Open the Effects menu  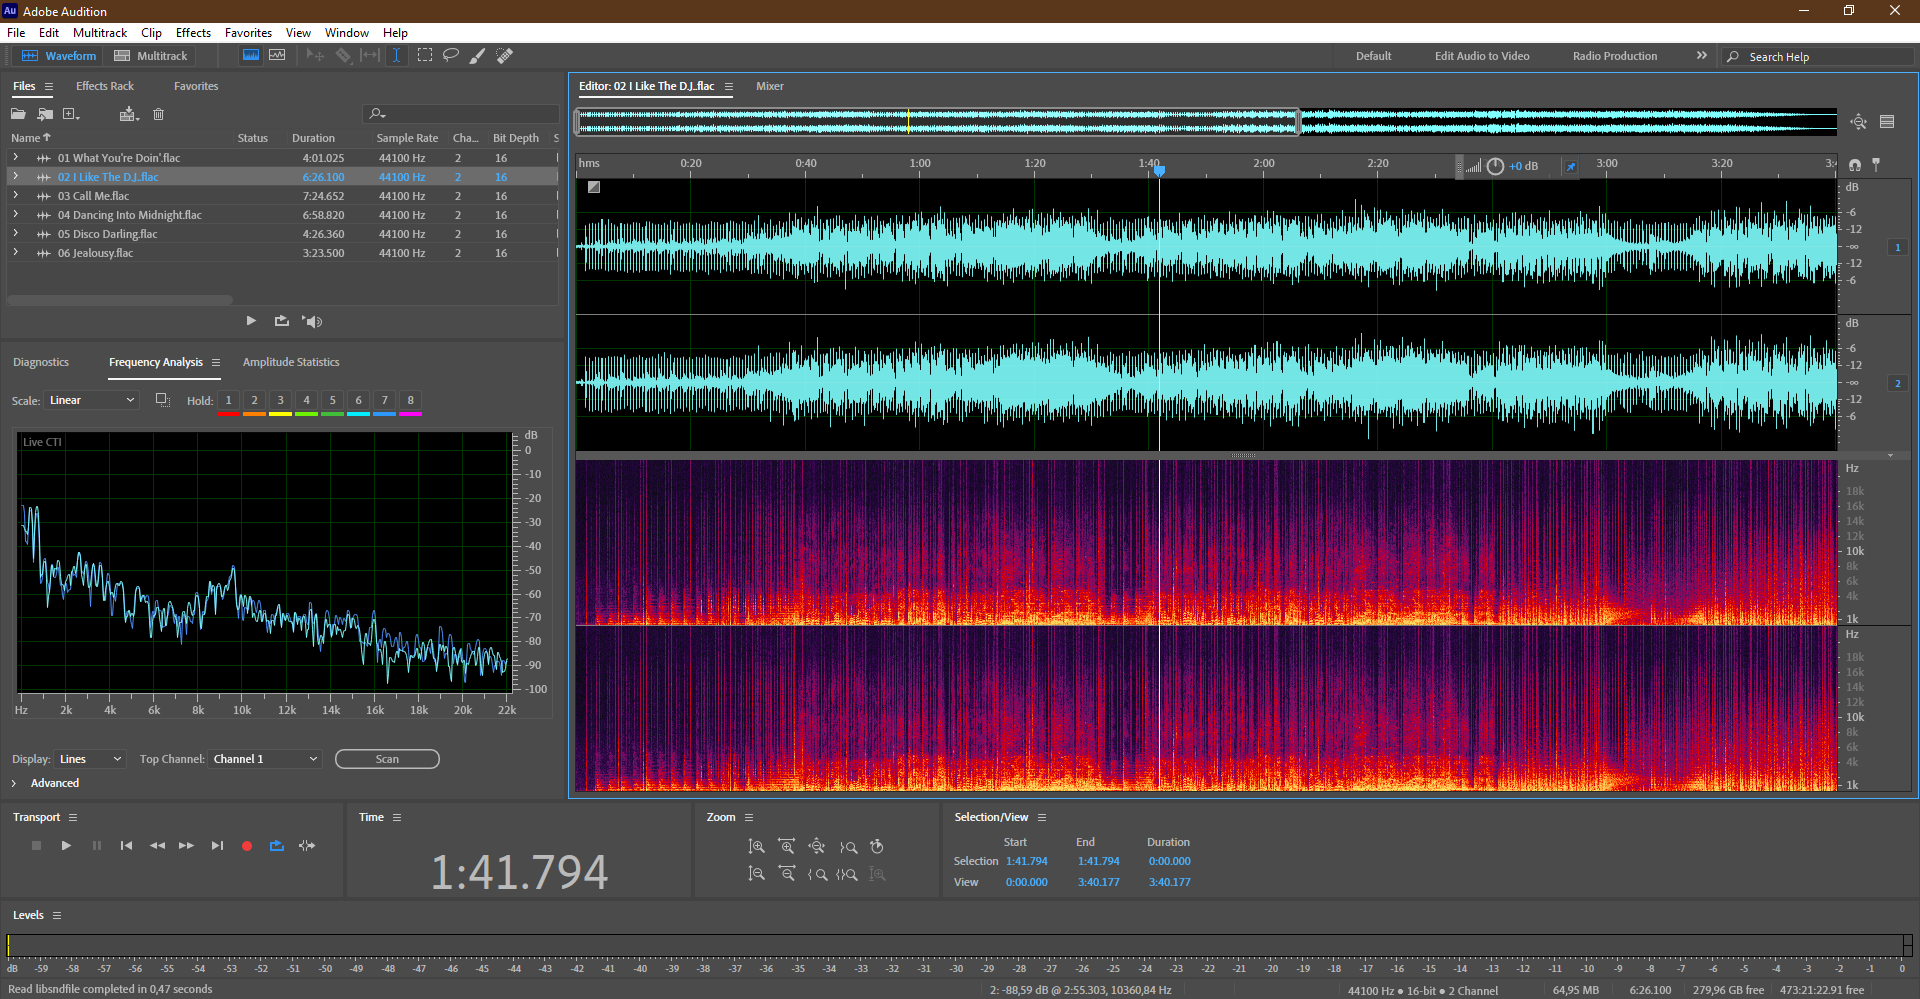[193, 33]
